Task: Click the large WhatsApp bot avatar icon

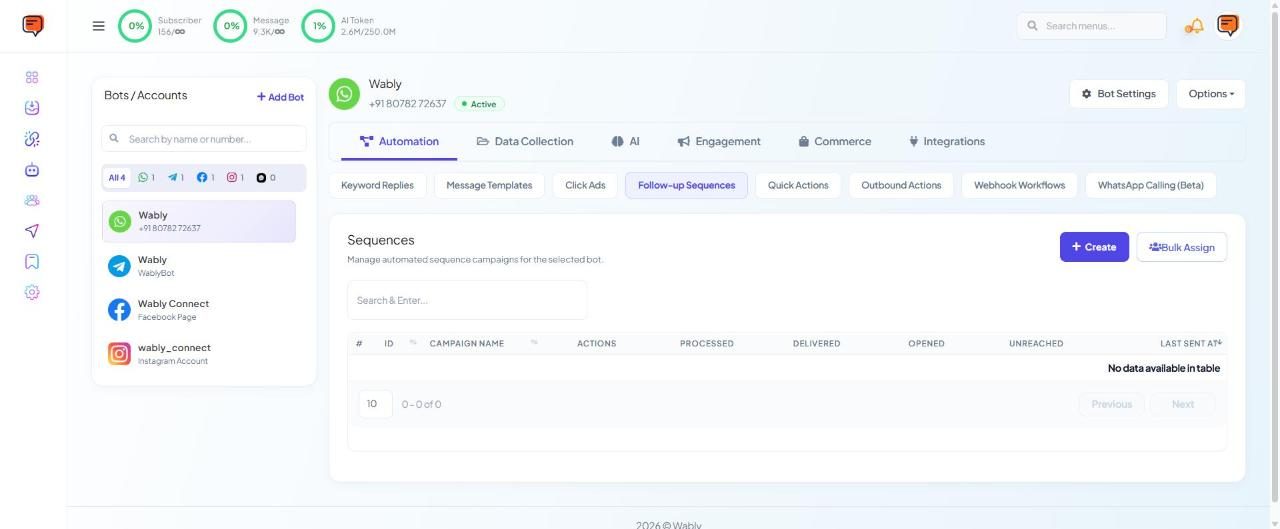Action: click(345, 94)
